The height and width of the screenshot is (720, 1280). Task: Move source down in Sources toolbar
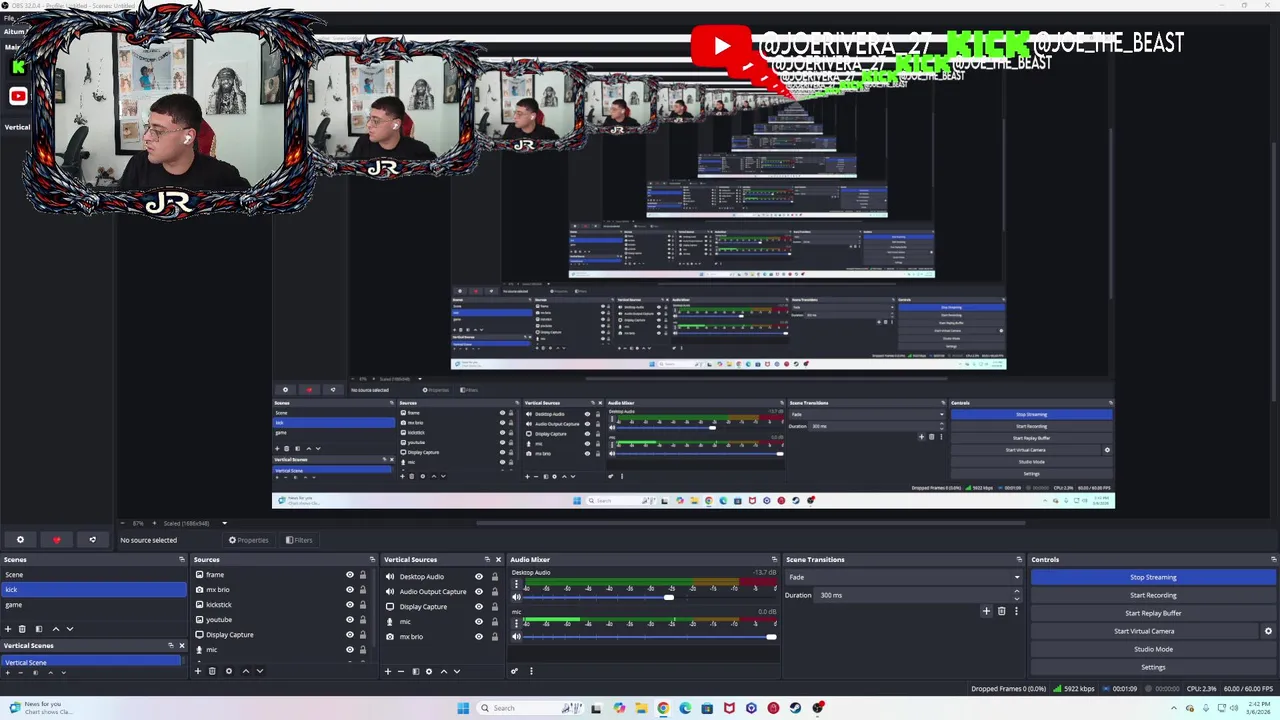click(260, 671)
